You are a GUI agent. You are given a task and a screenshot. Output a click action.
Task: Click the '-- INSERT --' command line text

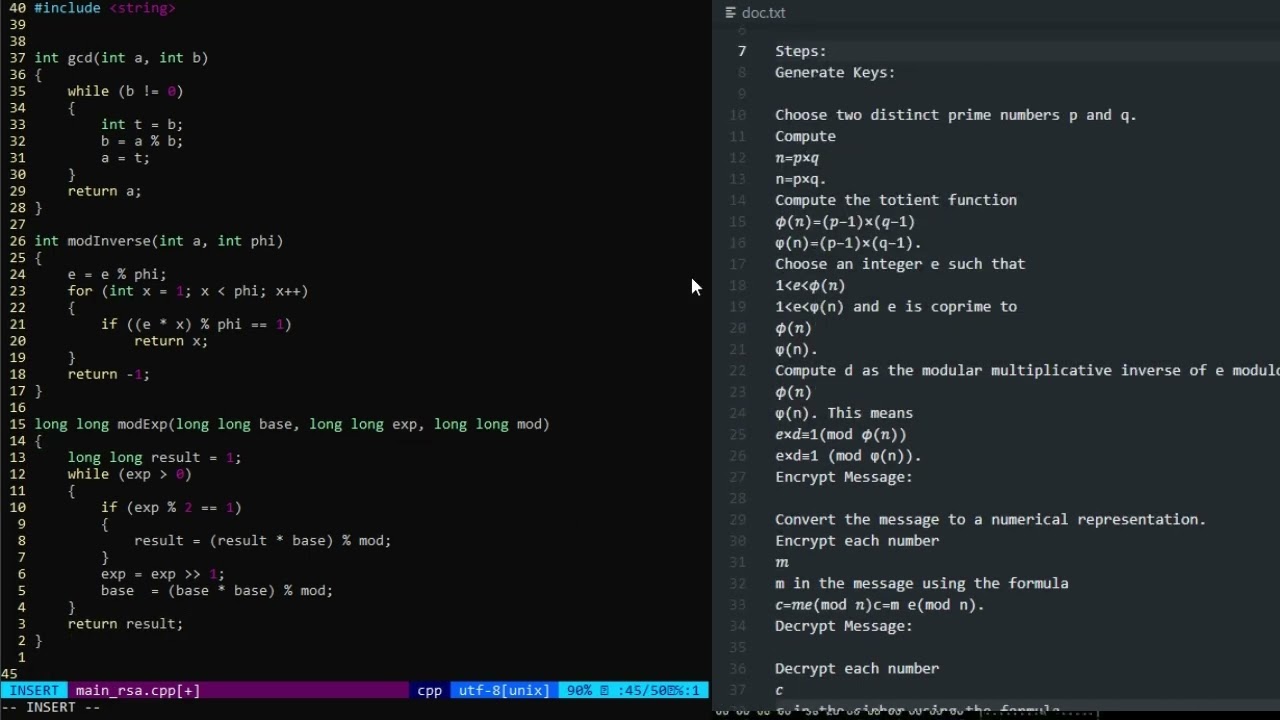point(51,707)
